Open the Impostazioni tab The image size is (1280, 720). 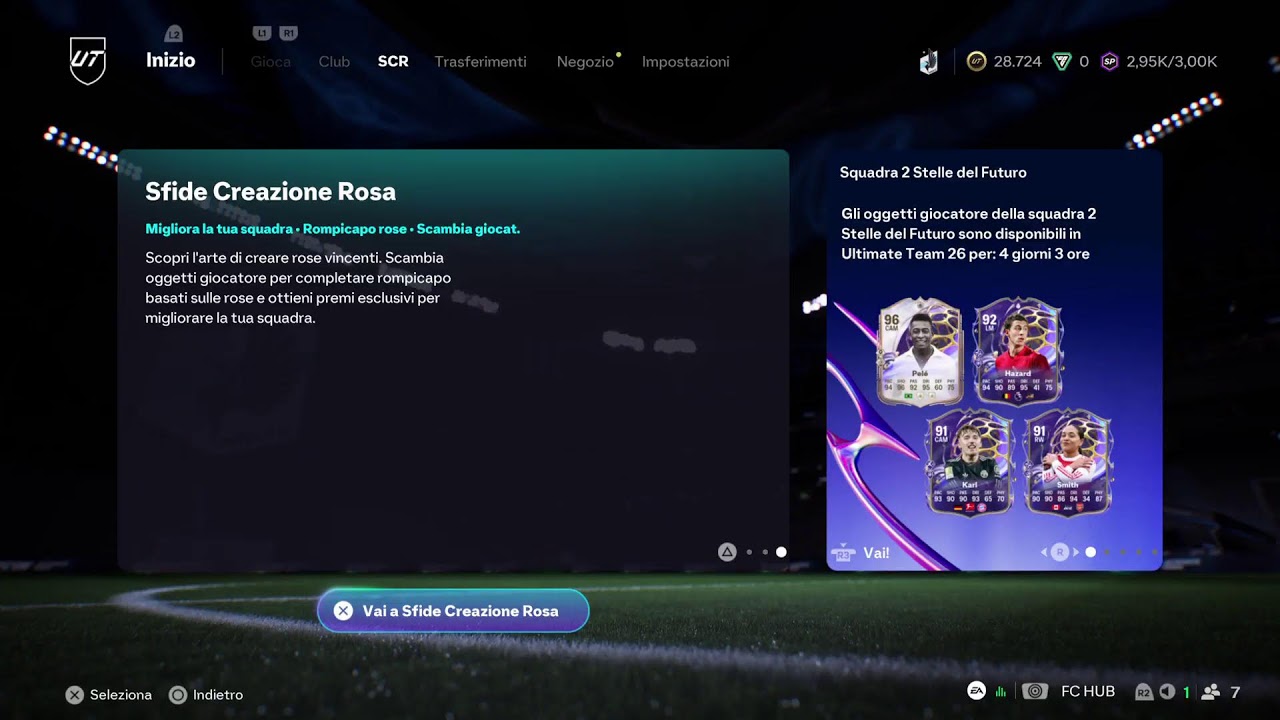tap(685, 61)
